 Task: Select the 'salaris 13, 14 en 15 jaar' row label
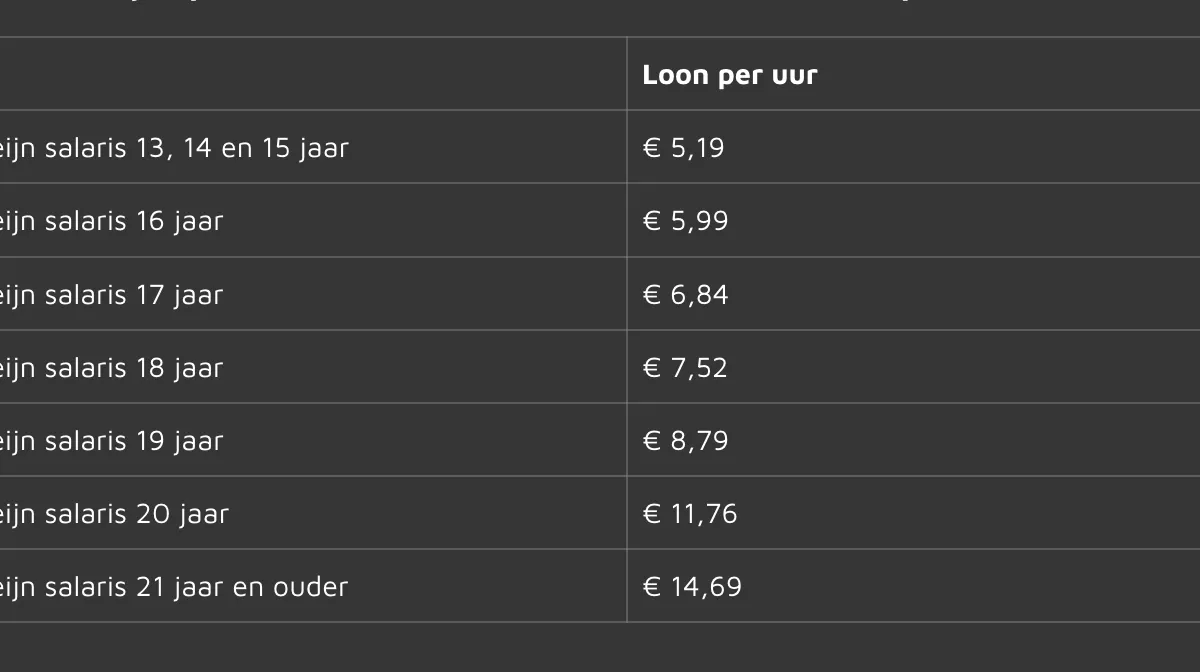tap(174, 148)
